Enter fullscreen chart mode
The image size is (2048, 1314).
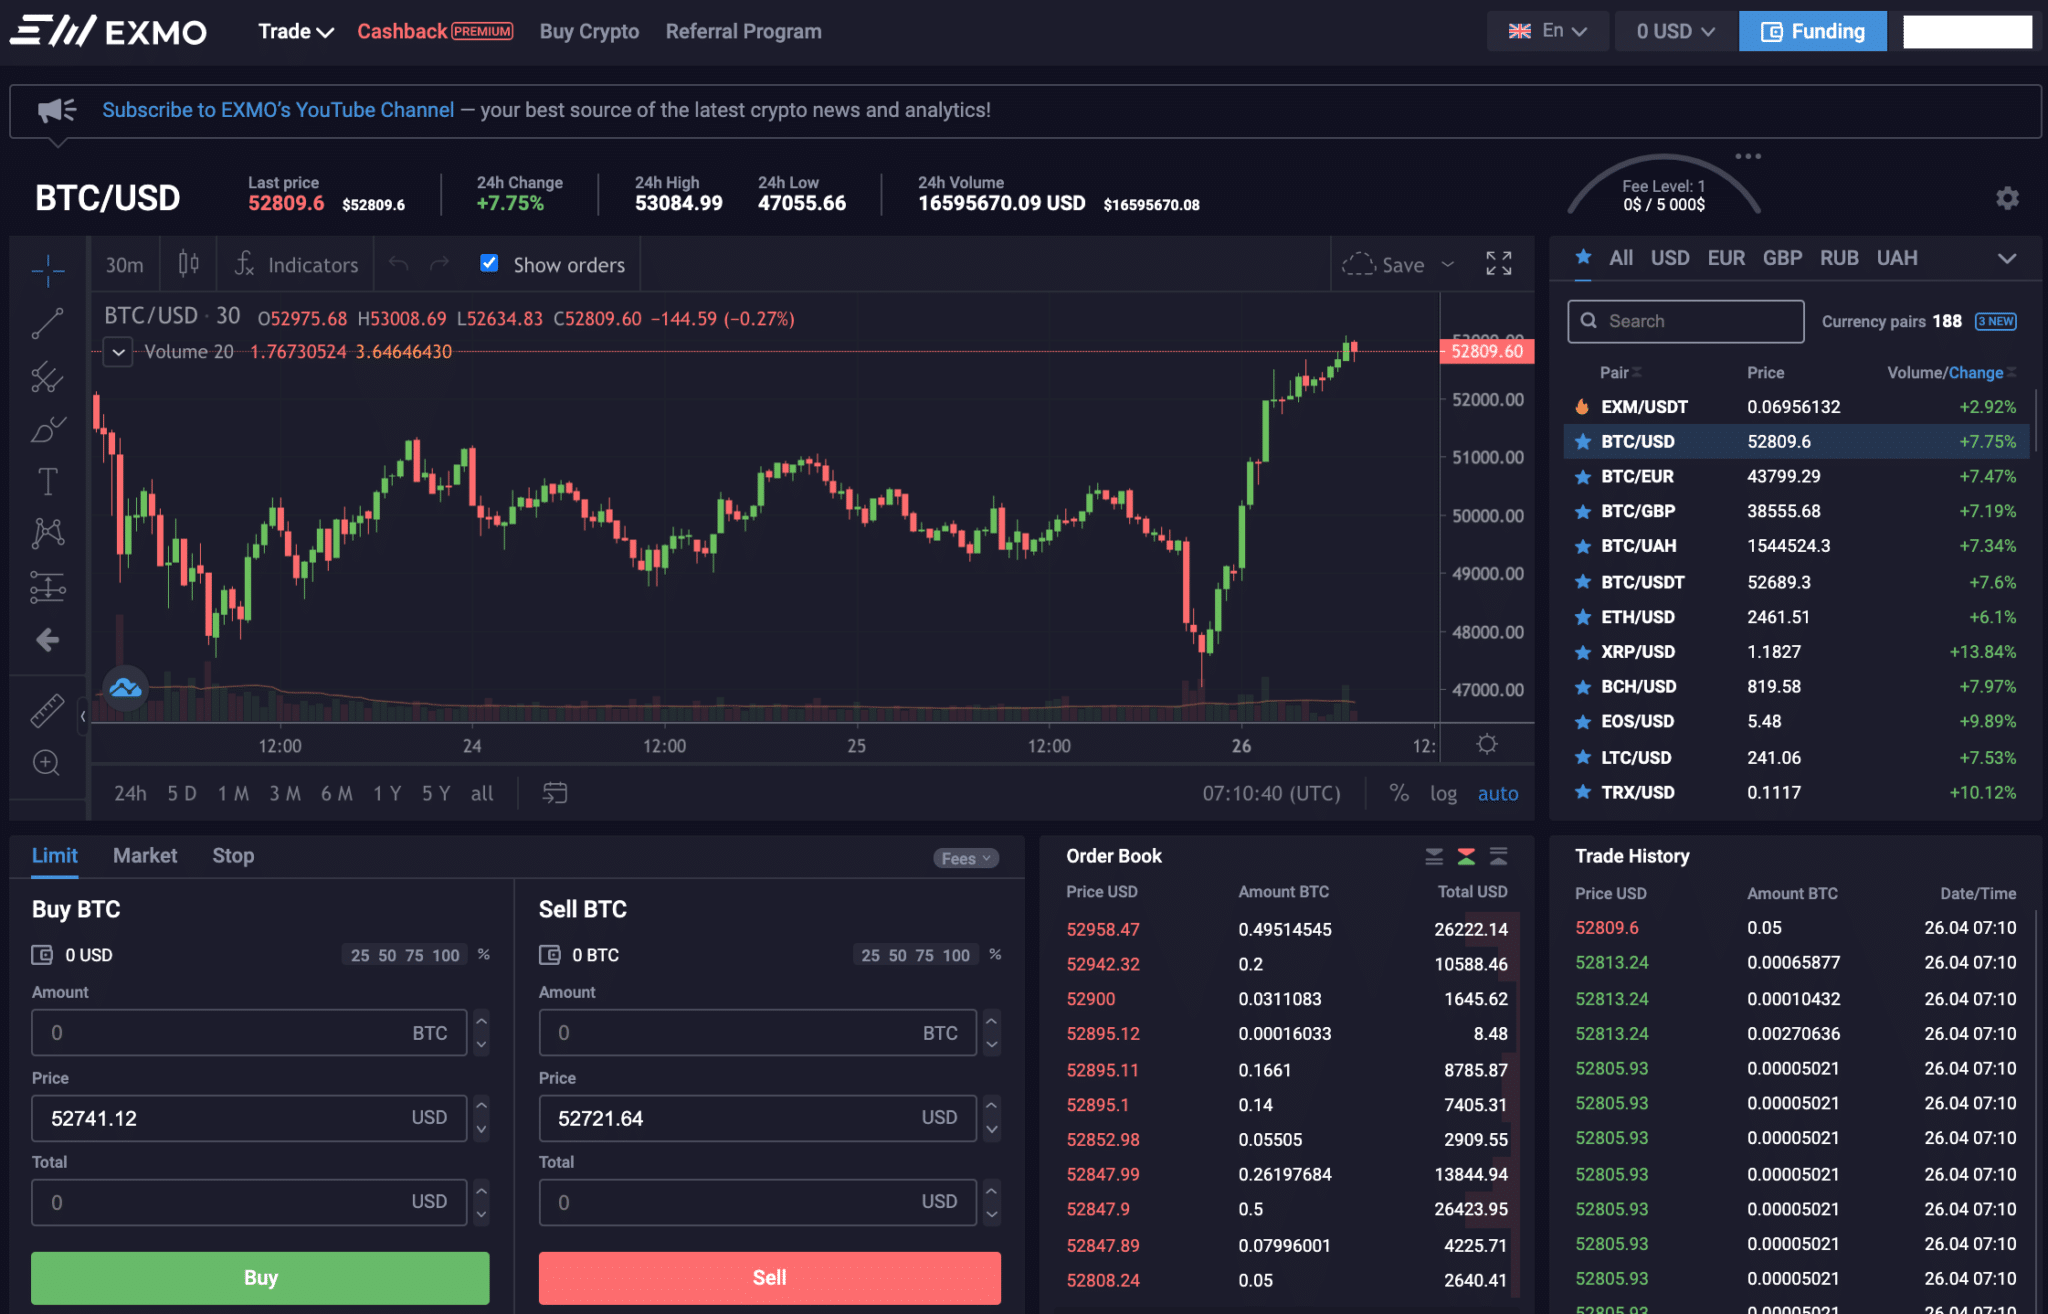[x=1498, y=263]
